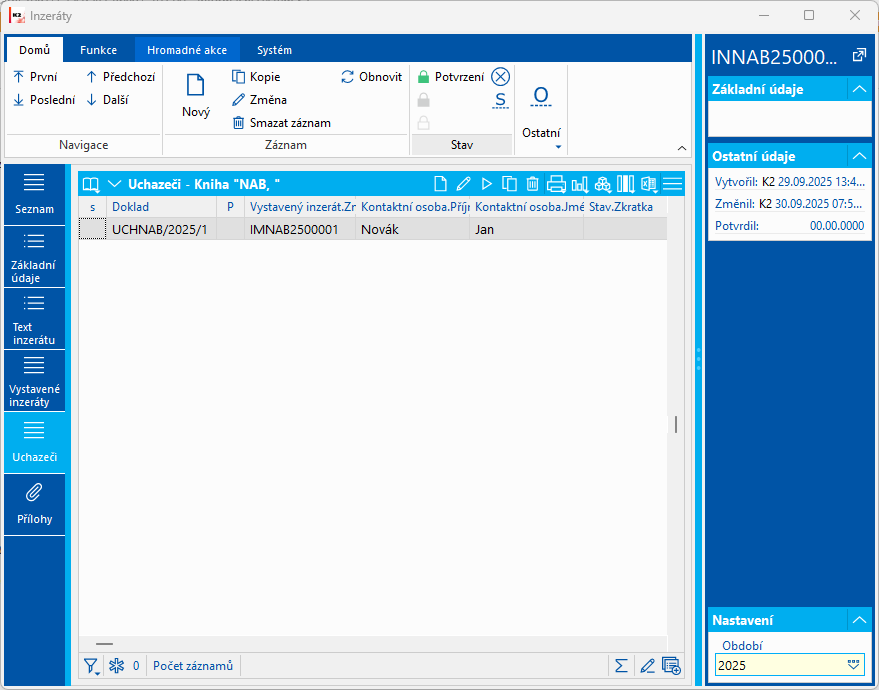The height and width of the screenshot is (690, 879).
Task: Click the pencil edit icon in grid toolbar
Action: (464, 184)
